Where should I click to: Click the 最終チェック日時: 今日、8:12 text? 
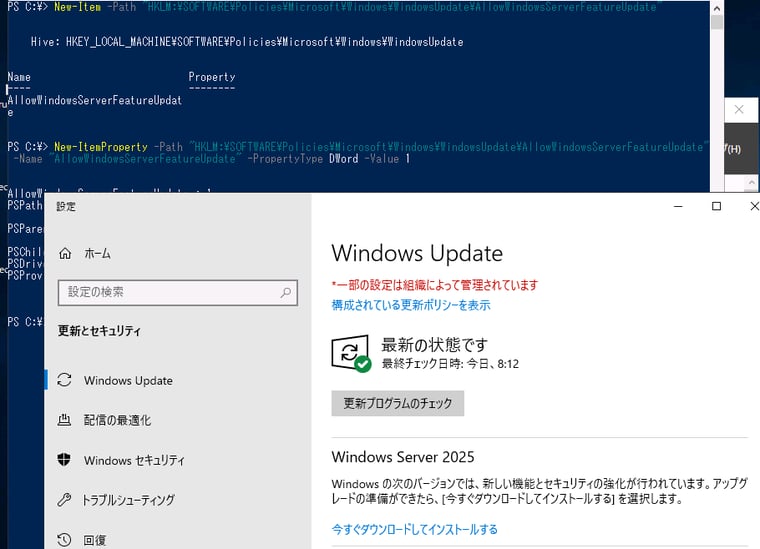pos(450,364)
